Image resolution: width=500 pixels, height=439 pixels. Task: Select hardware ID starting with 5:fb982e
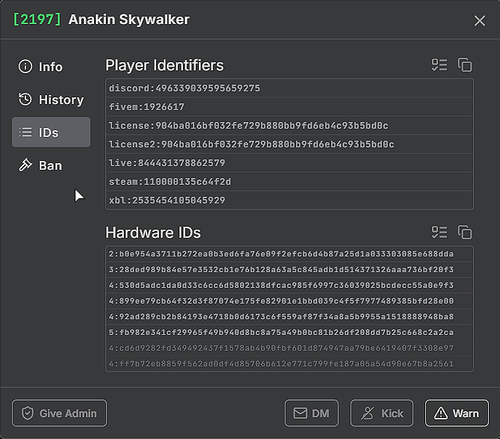(289, 332)
